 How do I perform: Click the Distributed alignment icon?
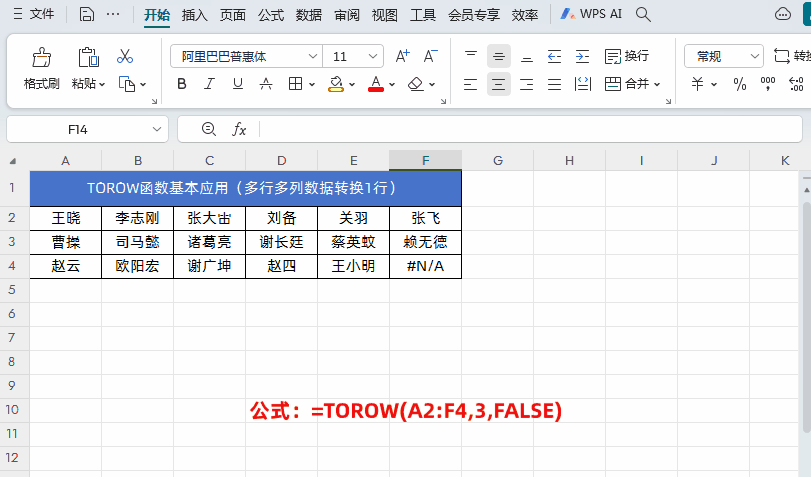pyautogui.click(x=582, y=84)
